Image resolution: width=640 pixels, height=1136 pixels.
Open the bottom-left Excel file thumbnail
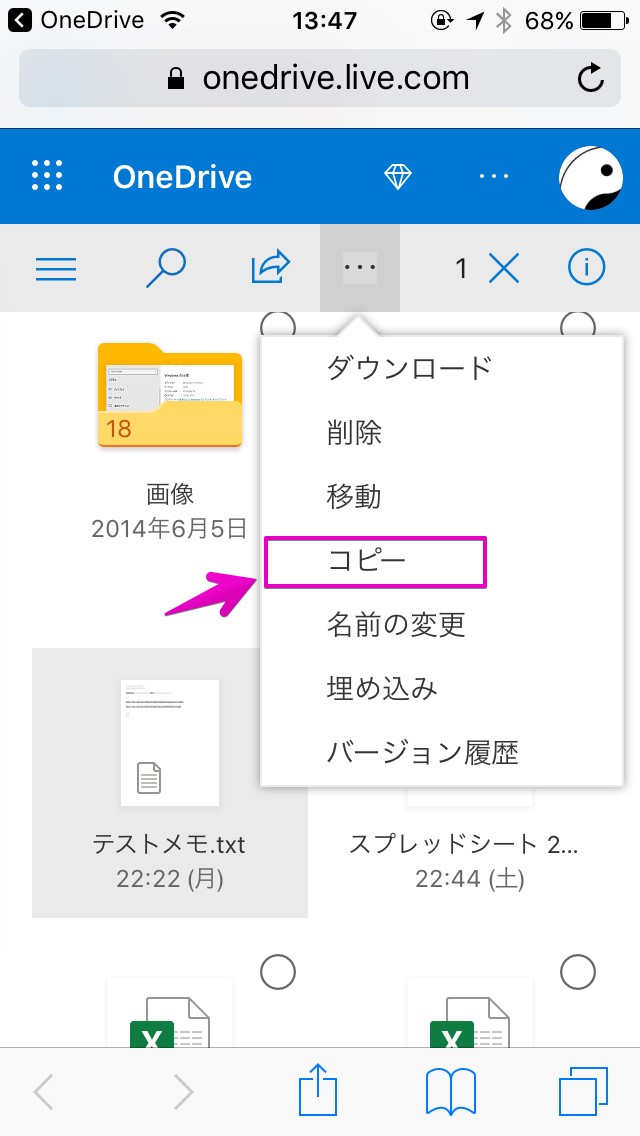coord(170,1013)
